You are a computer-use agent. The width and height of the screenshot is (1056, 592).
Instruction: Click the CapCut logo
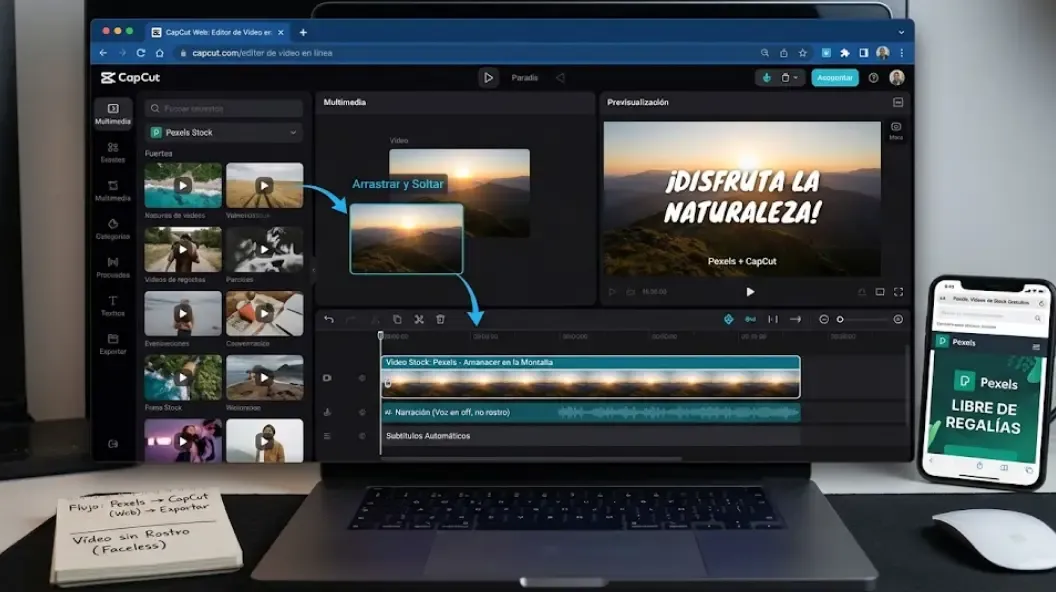[x=131, y=77]
